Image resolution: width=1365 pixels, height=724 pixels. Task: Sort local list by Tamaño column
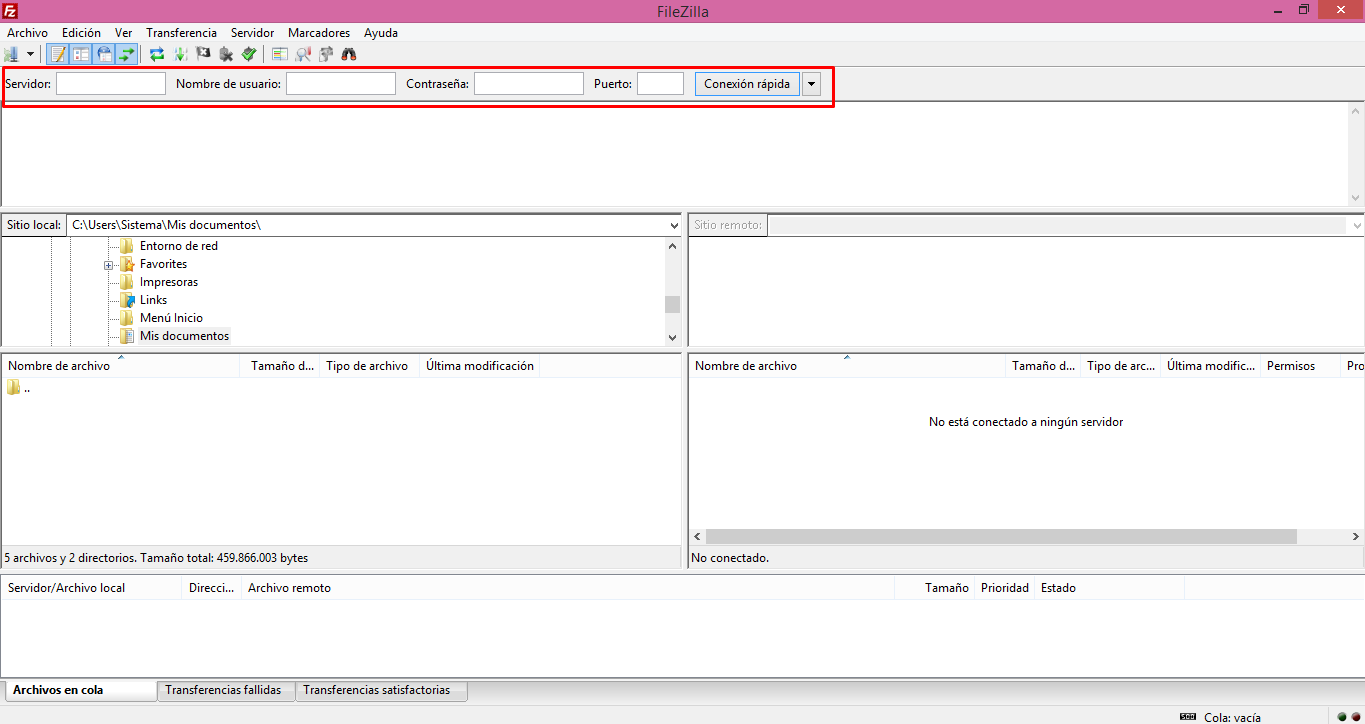coord(283,366)
